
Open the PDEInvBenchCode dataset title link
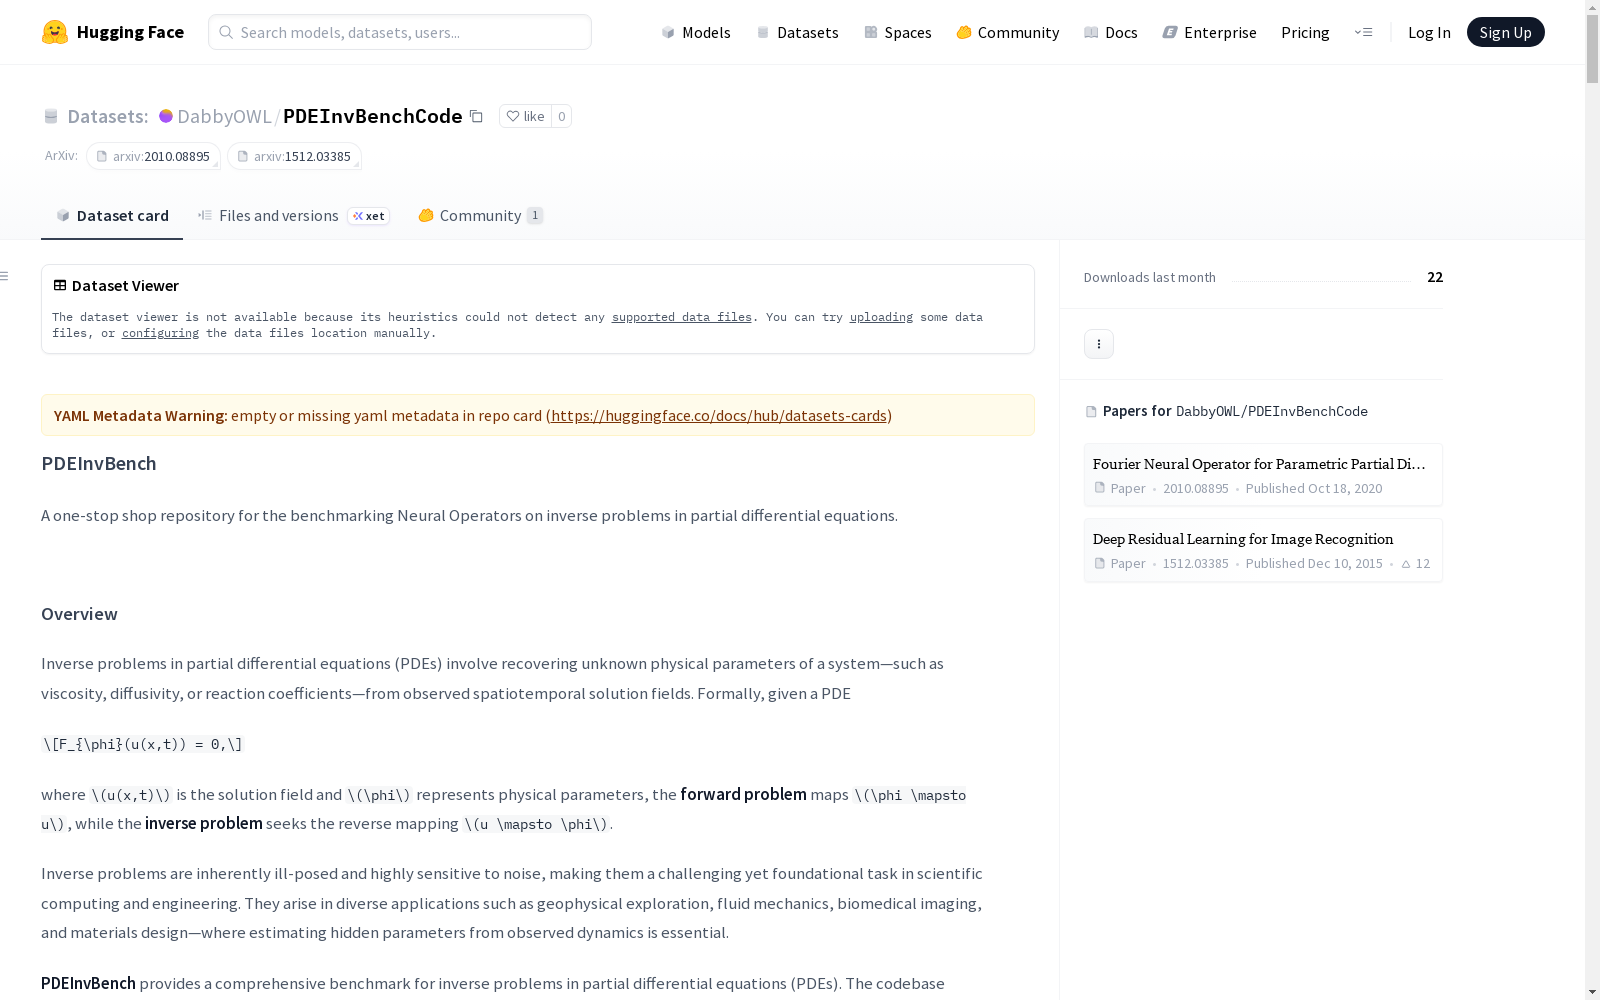tap(373, 116)
